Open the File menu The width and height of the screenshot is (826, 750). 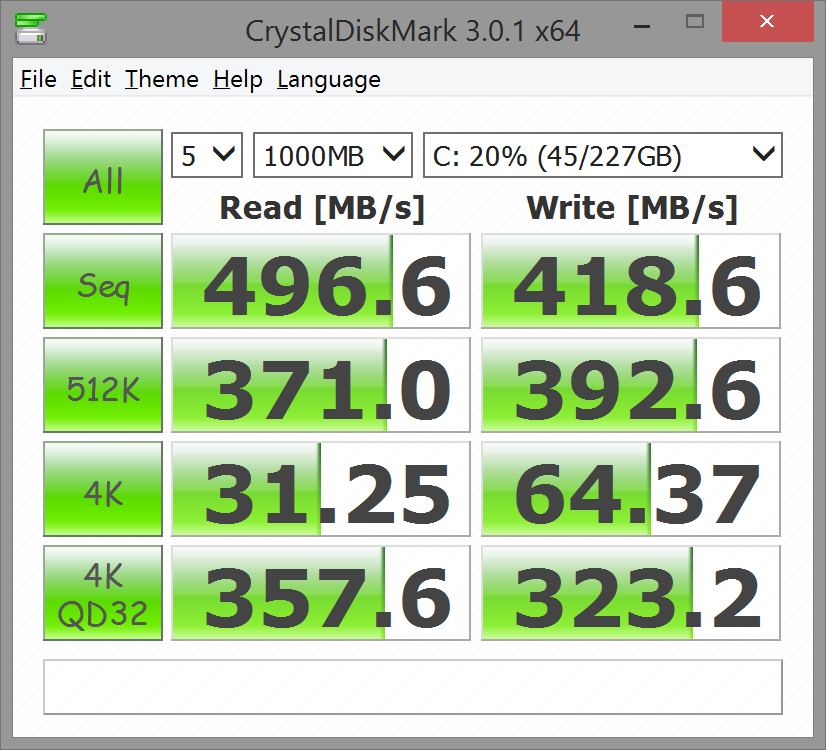[38, 80]
